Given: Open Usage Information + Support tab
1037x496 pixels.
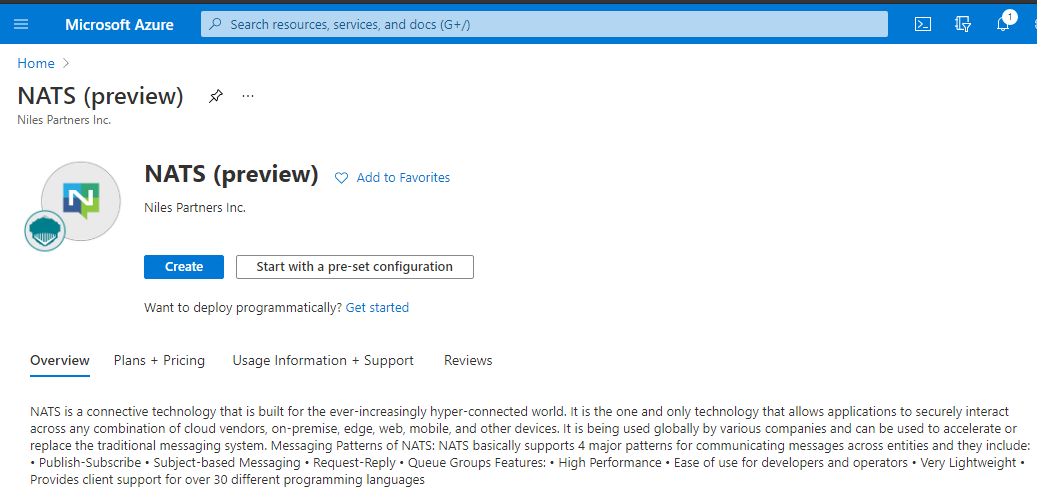Looking at the screenshot, I should [x=323, y=360].
